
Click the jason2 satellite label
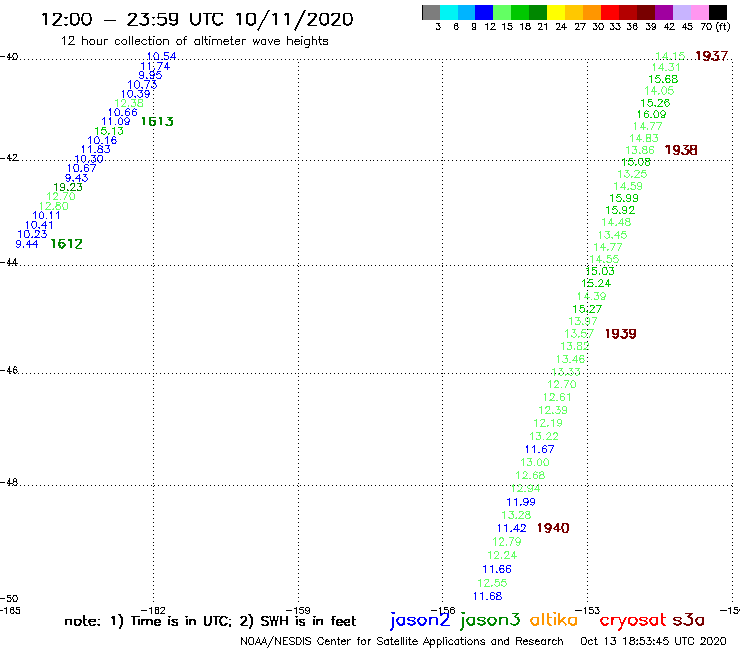[420, 621]
